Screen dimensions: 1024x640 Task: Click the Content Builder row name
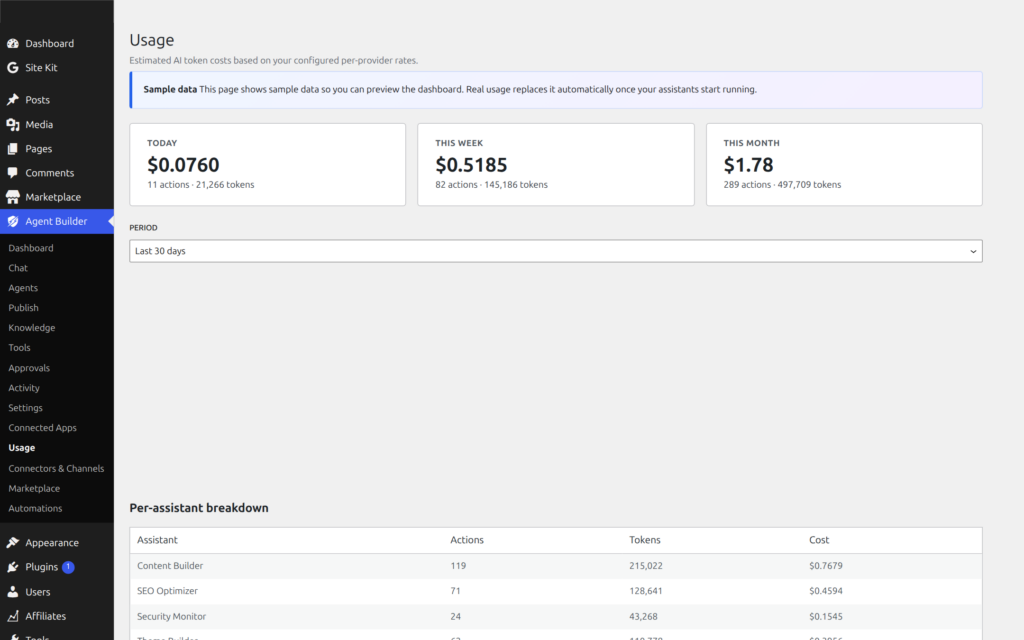click(170, 566)
